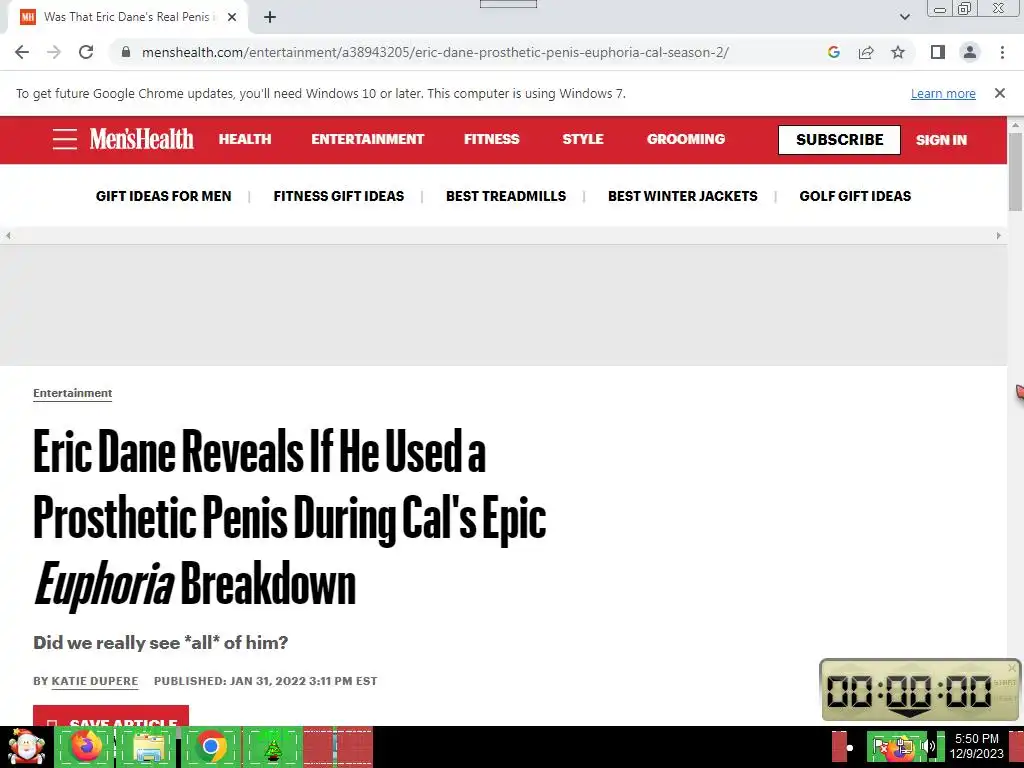This screenshot has width=1024, height=768.
Task: View site information via the lock icon
Action: coord(126,52)
